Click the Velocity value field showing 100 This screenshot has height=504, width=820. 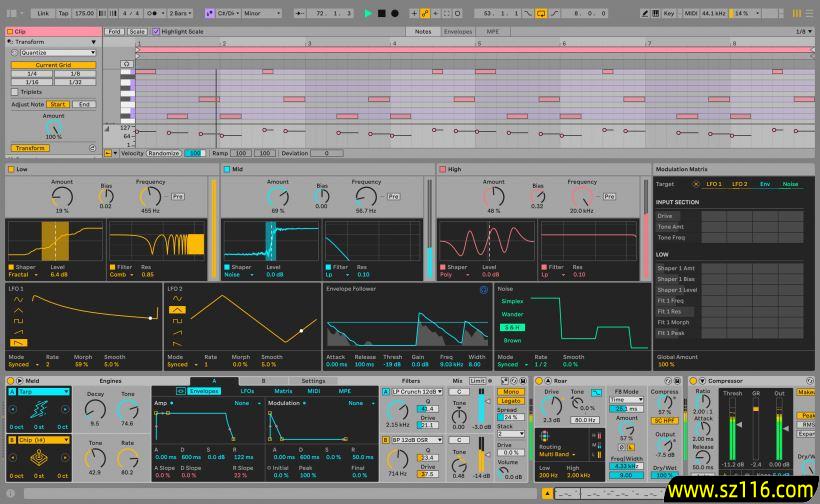tap(194, 153)
